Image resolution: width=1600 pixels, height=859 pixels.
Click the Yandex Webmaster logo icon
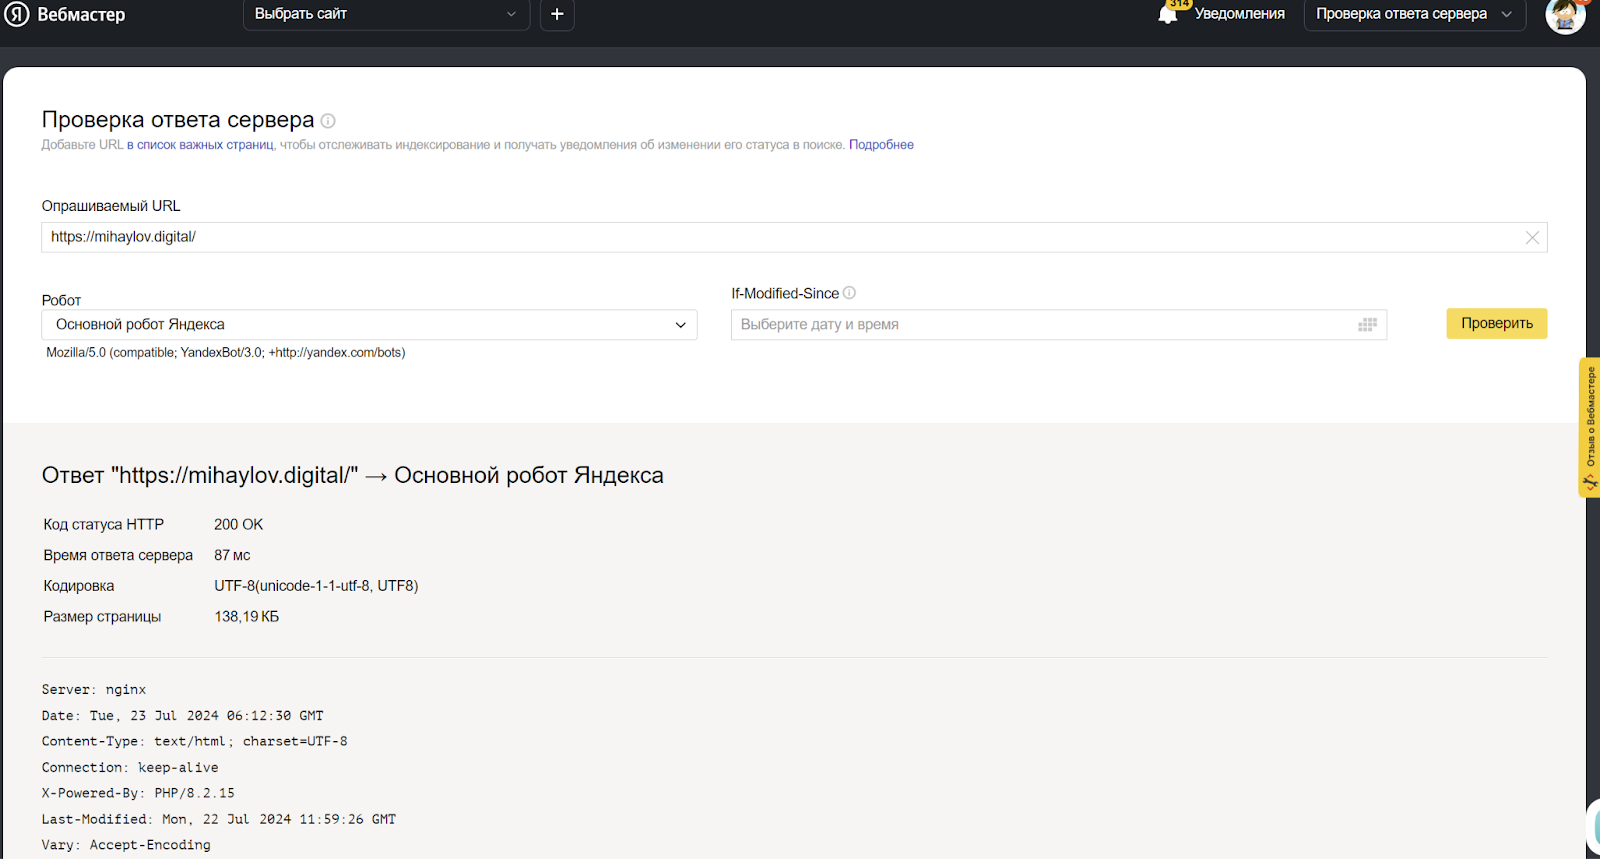[x=17, y=14]
